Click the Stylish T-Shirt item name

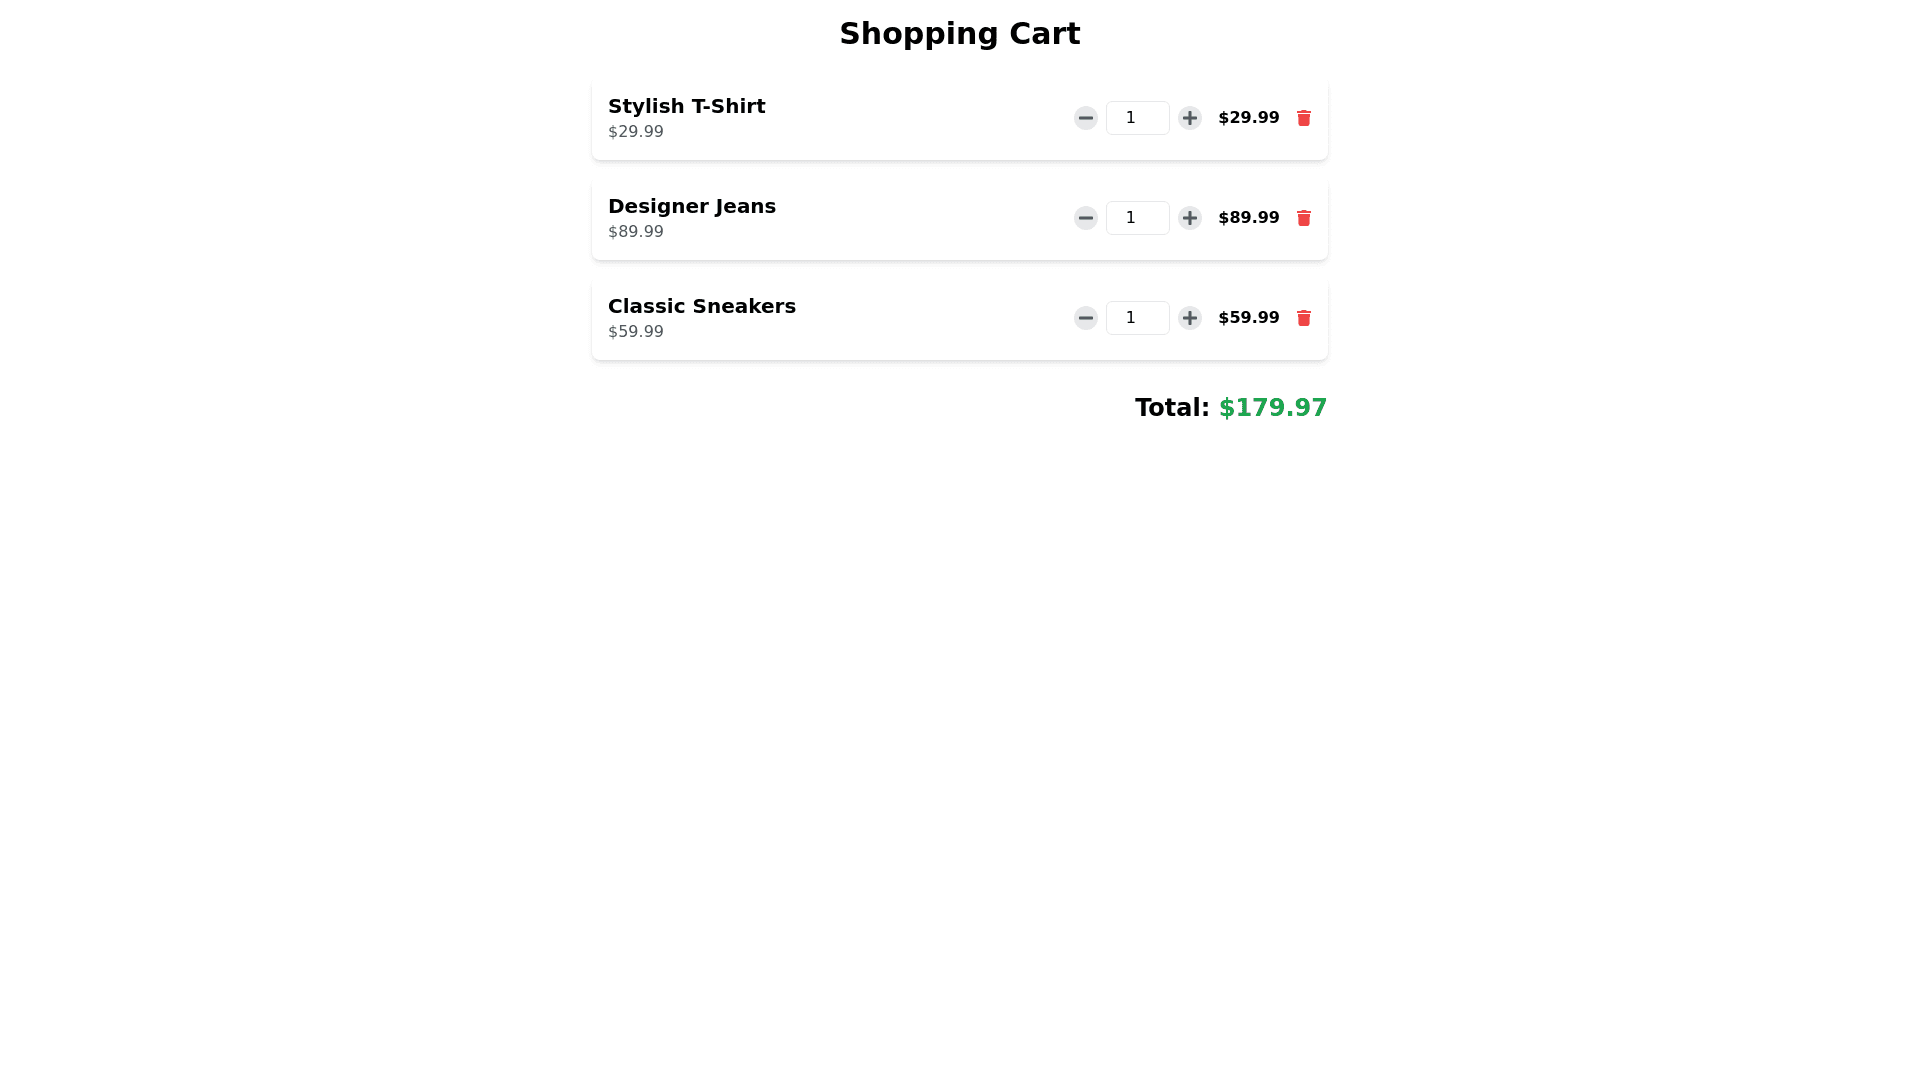tap(686, 106)
